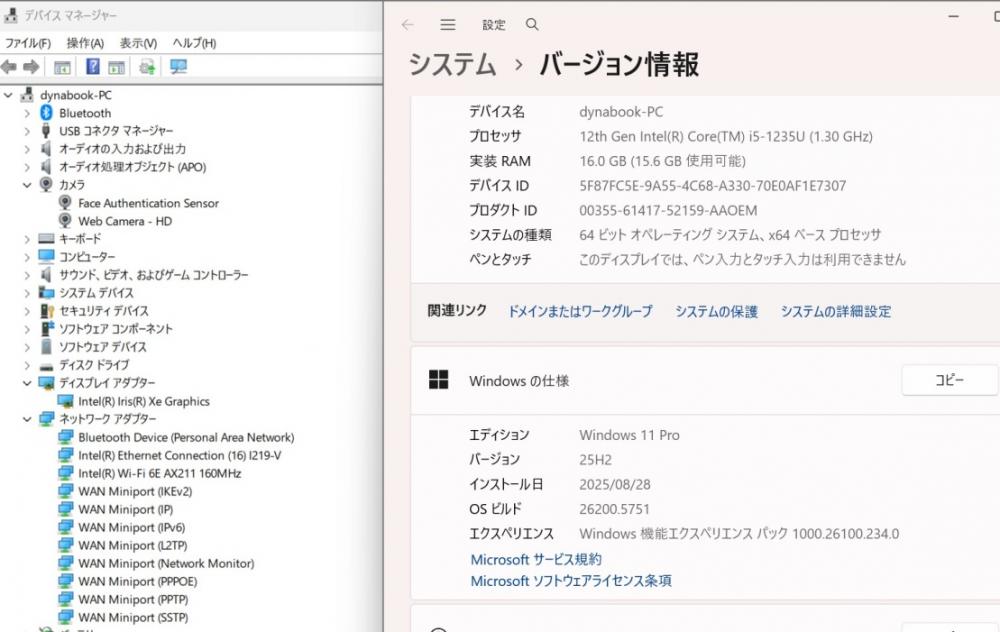Click the コピー button for Windows specs
This screenshot has height=632, width=1000.
[949, 381]
